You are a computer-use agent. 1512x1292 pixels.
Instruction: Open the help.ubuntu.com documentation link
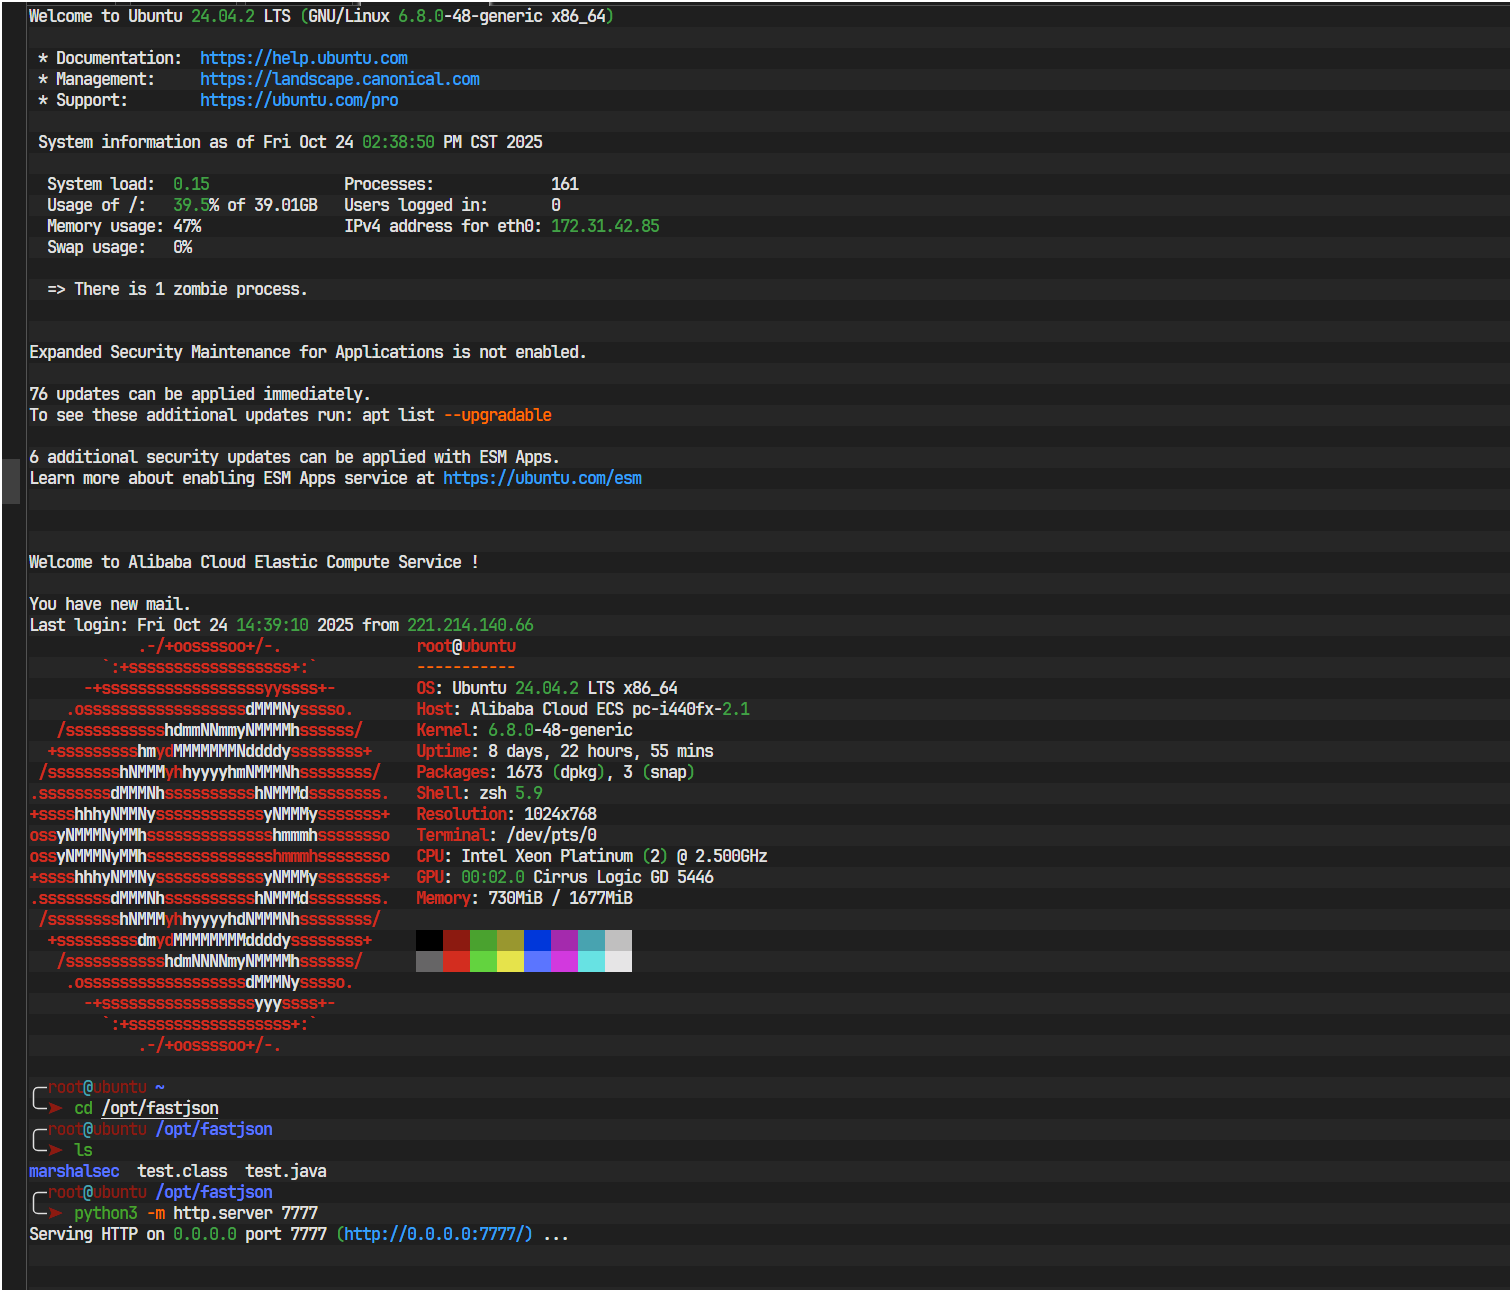(303, 58)
